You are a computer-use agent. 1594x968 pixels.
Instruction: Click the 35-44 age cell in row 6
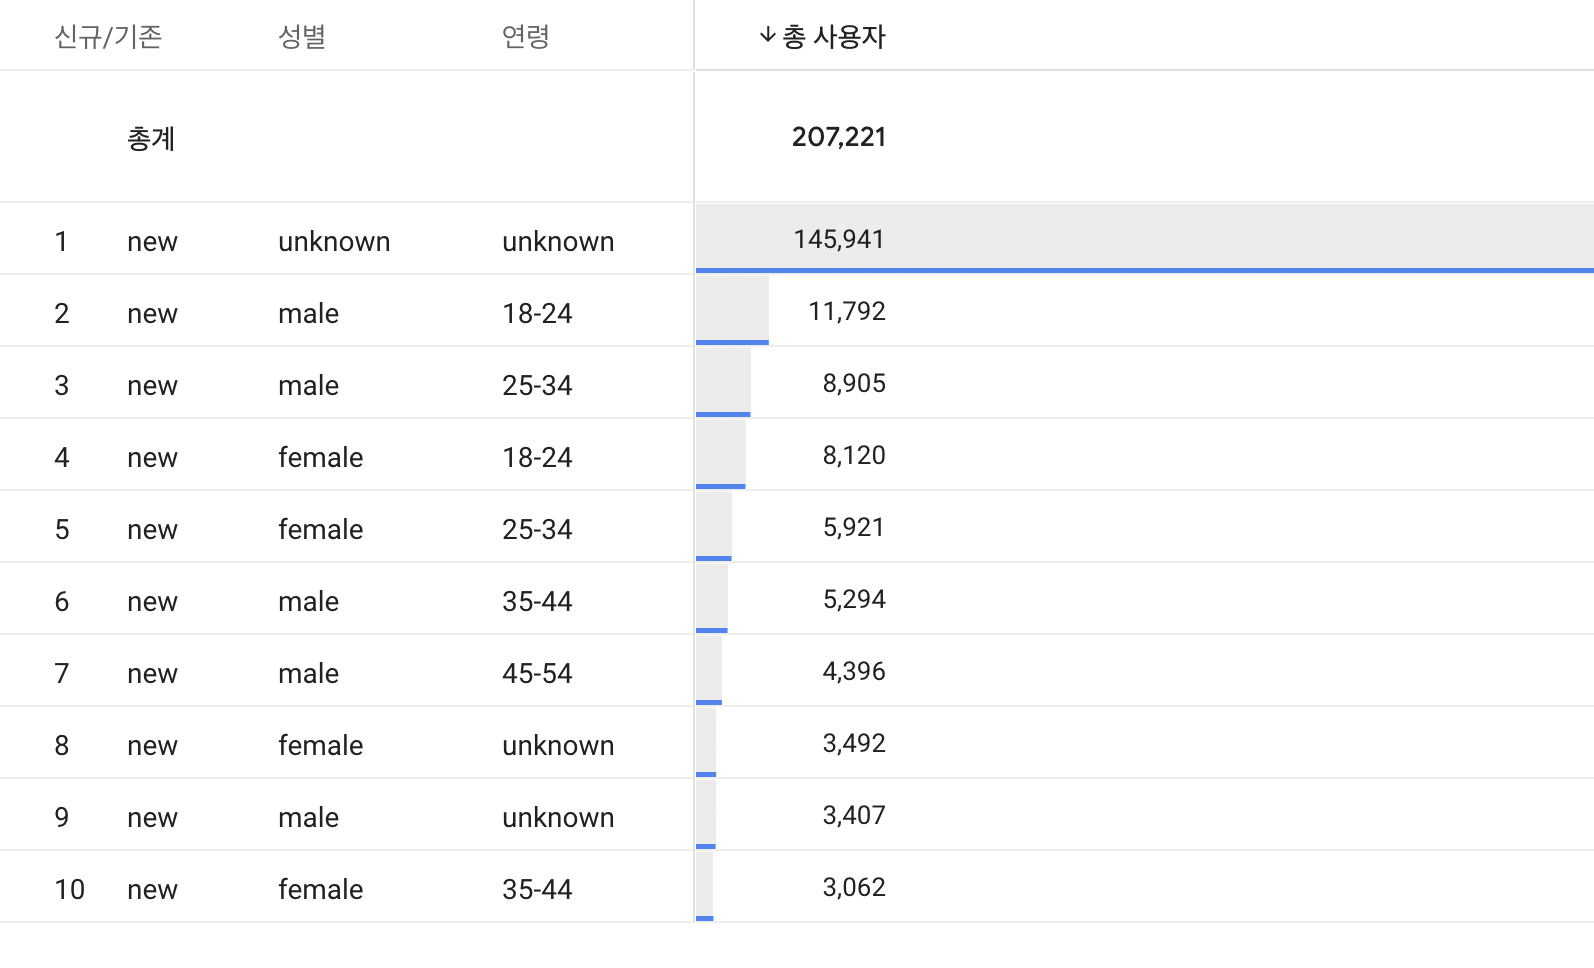pos(537,601)
